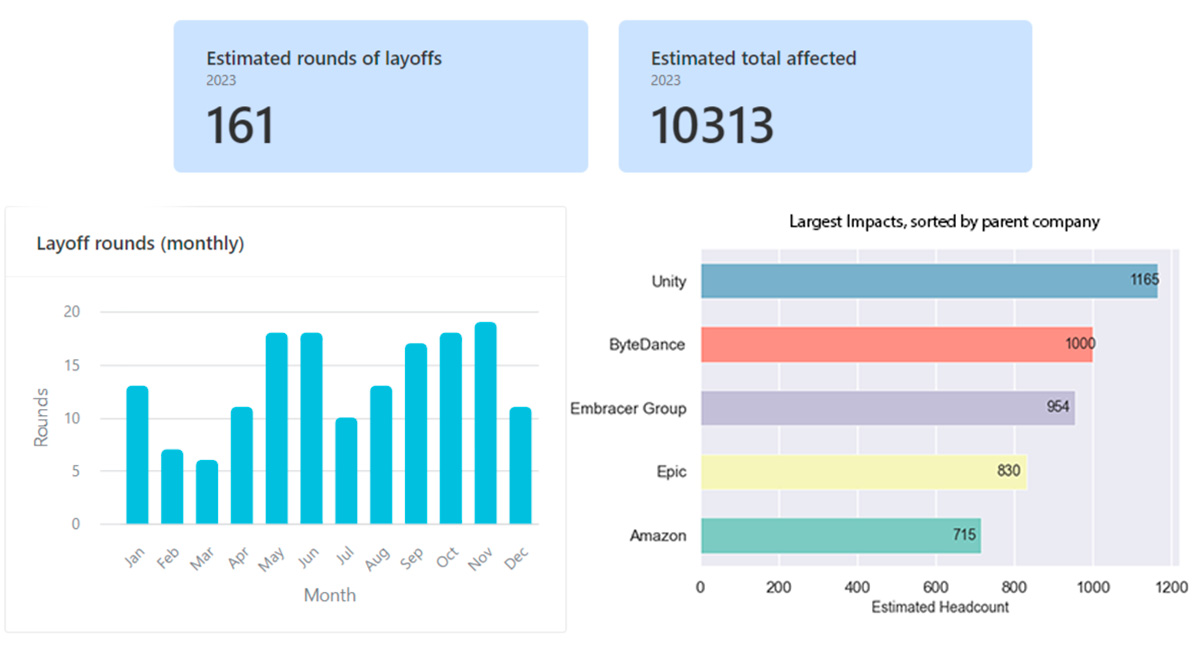Click the 'Unity' company axis label
The image size is (1200, 650).
tap(669, 281)
